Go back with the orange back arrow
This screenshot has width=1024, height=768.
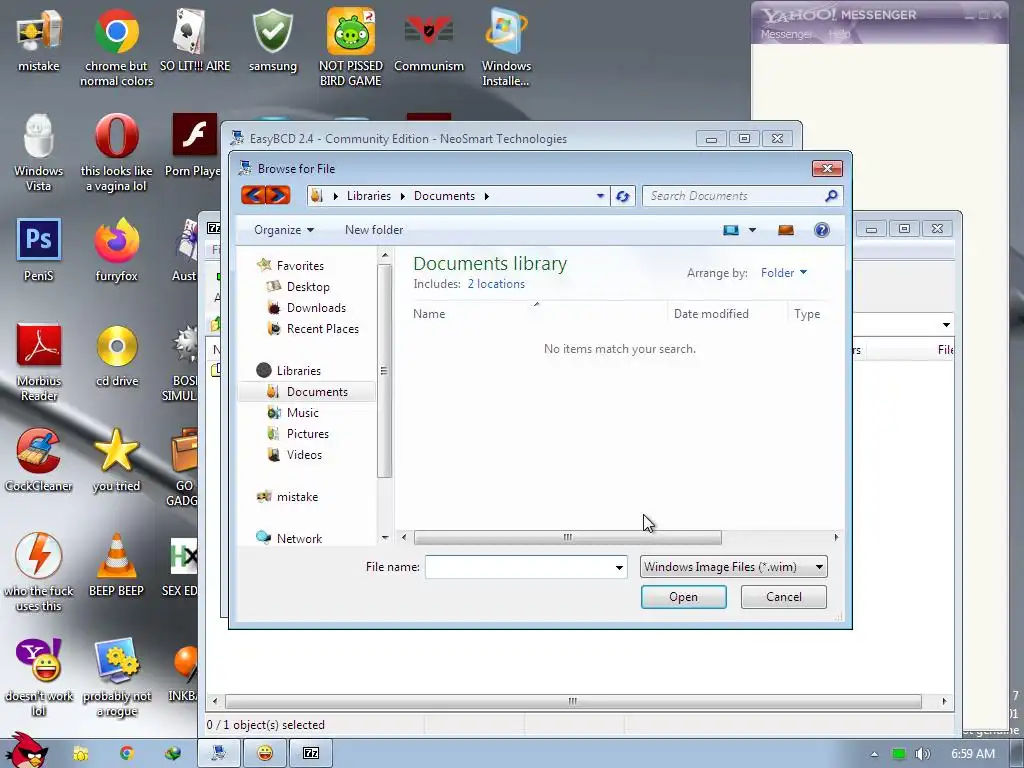click(253, 195)
